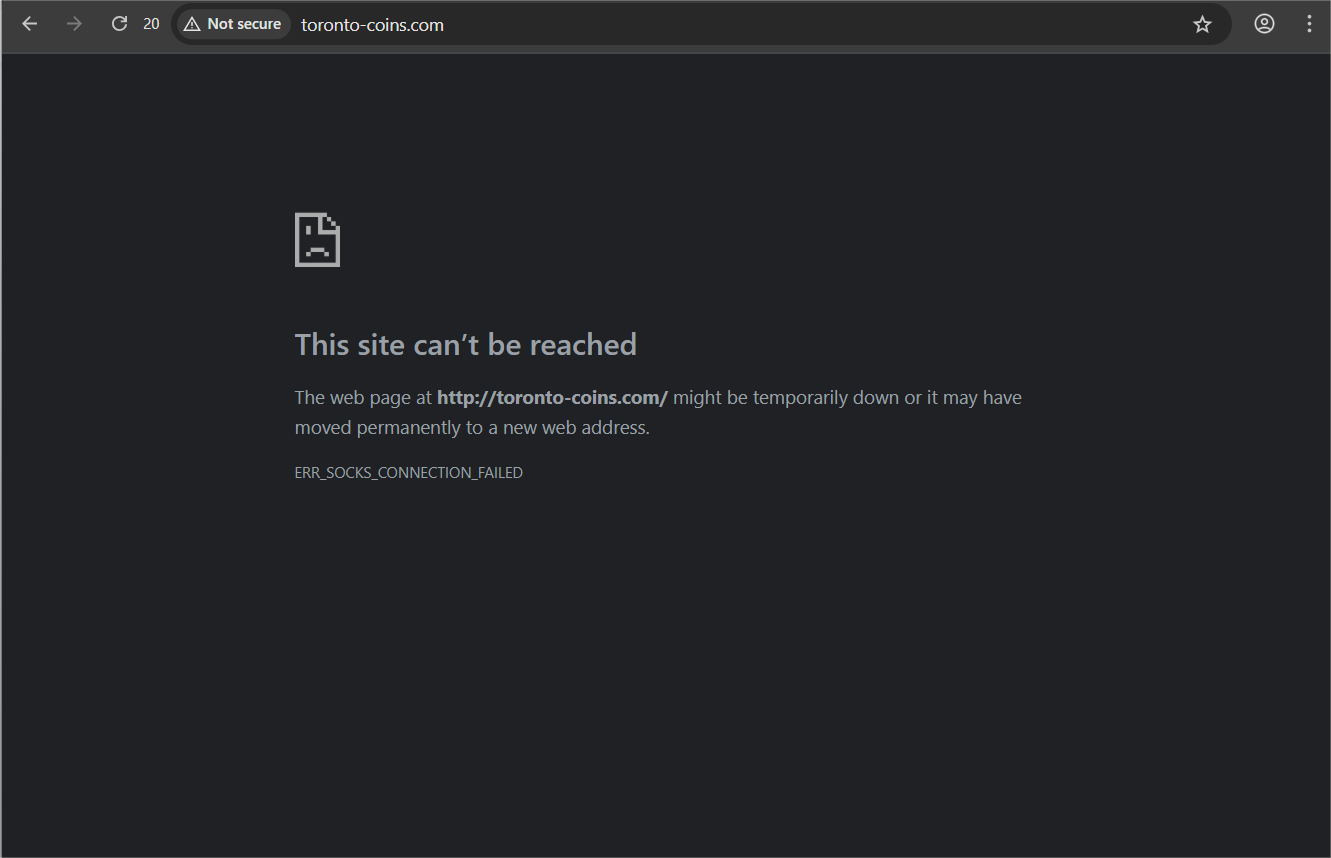
Task: Click the word "reached" in the heading
Action: click(582, 345)
